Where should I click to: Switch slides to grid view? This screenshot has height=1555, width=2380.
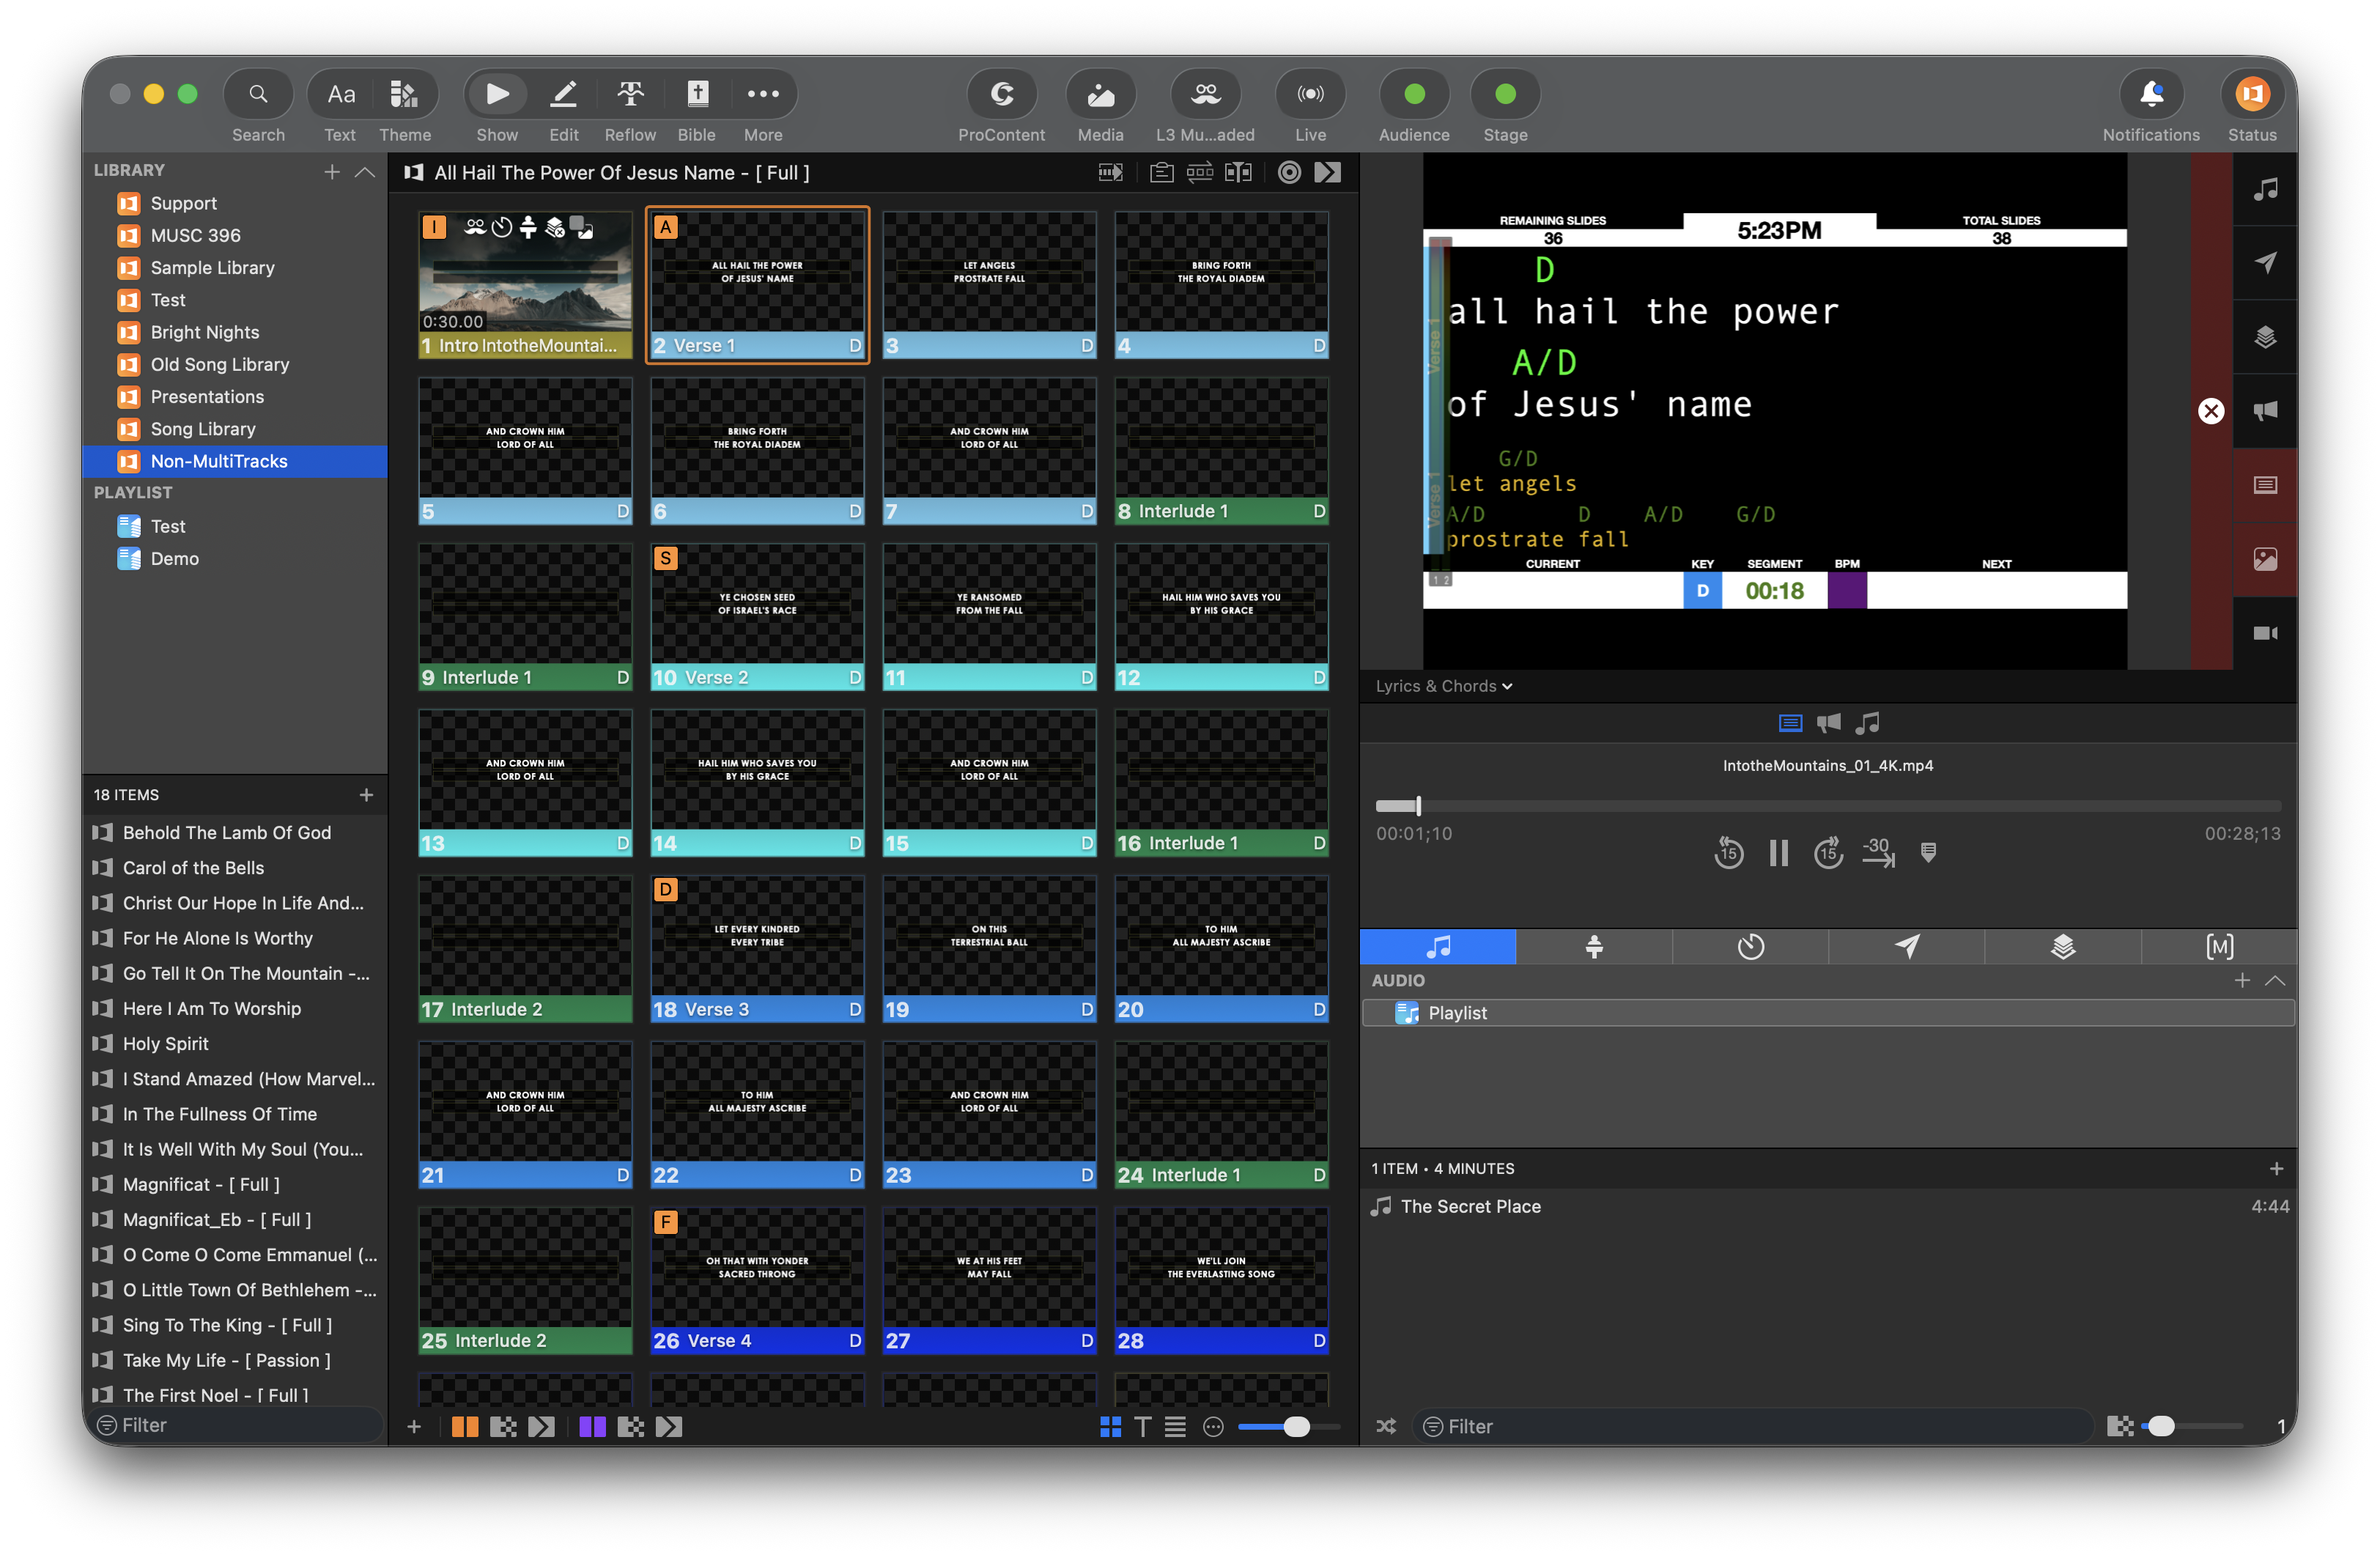click(1110, 1427)
